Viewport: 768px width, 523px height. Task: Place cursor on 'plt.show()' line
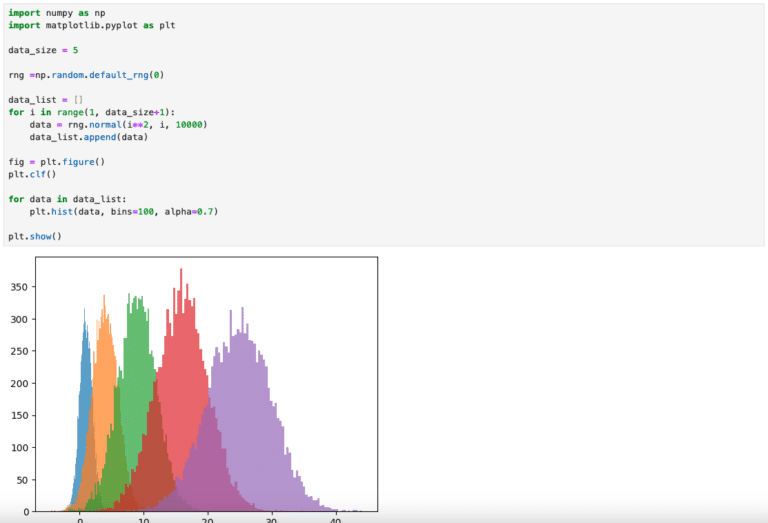[x=35, y=236]
